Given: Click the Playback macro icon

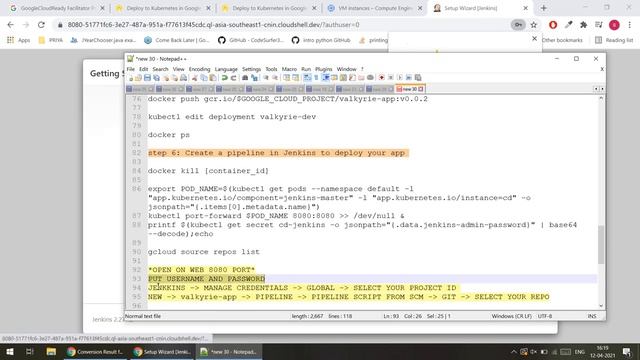Looking at the screenshot, I should [400, 78].
